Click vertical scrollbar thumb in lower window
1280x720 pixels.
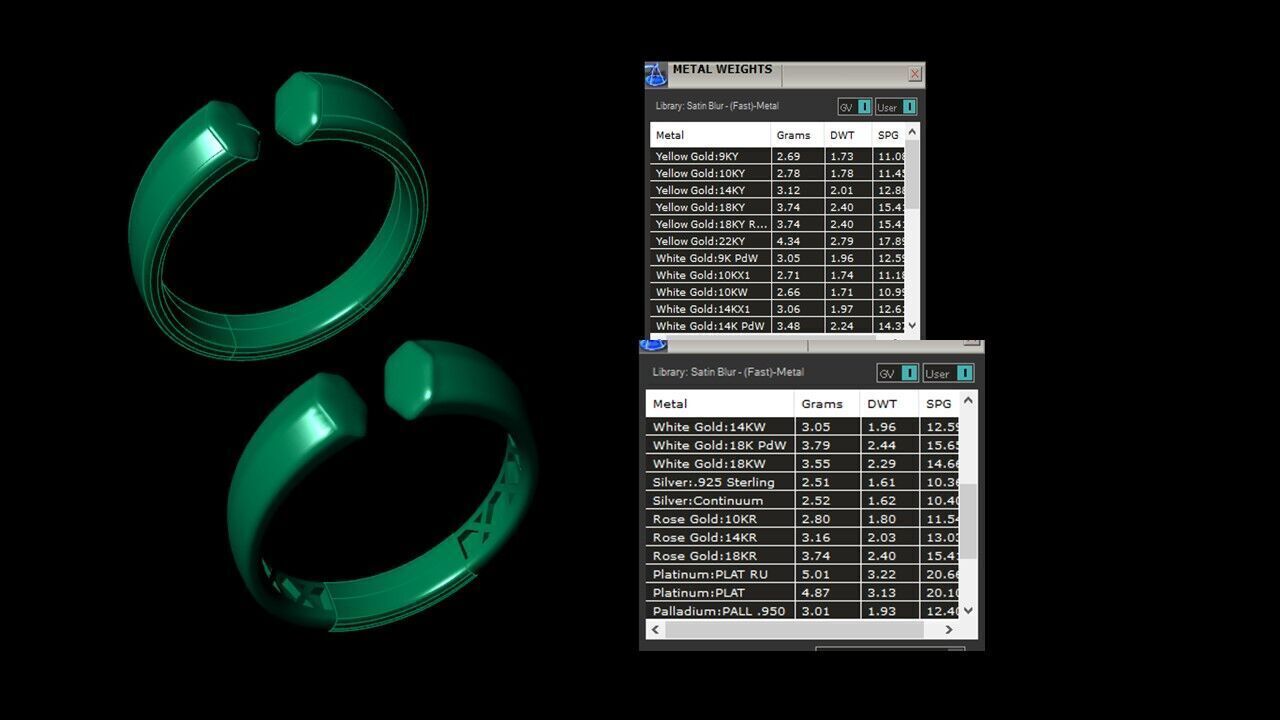[967, 522]
